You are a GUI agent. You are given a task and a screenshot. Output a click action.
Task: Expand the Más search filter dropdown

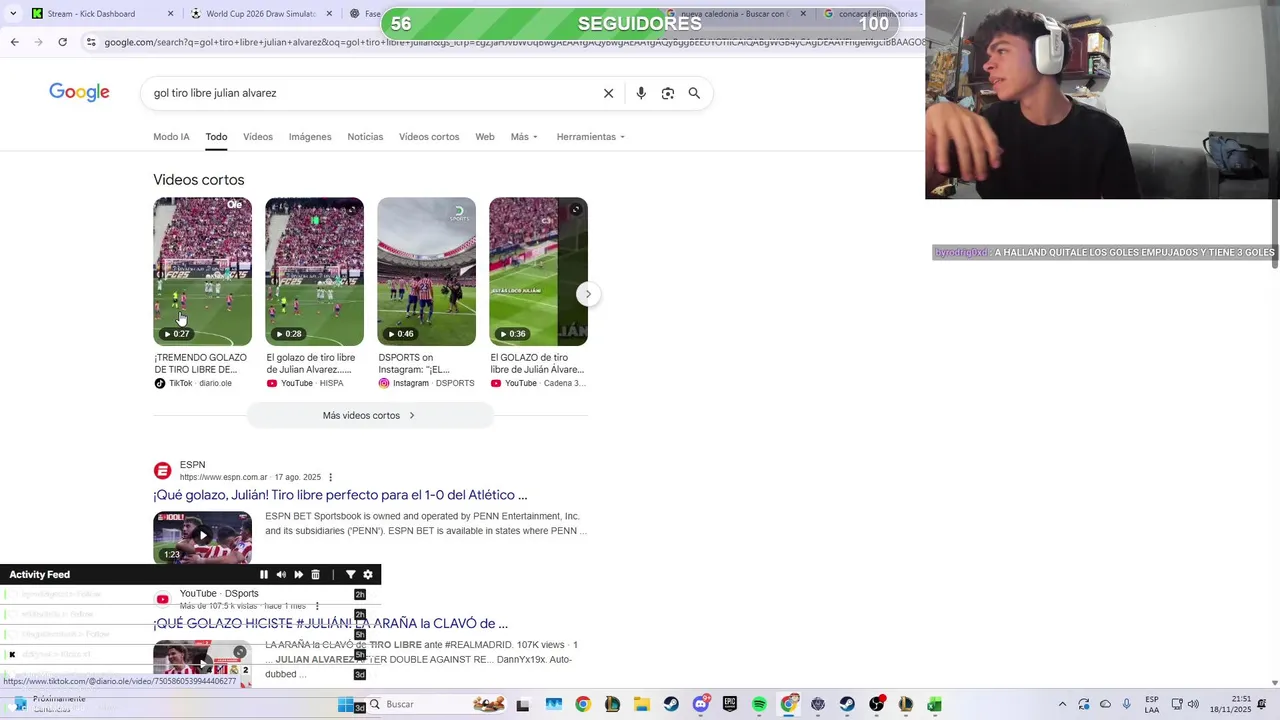[524, 137]
